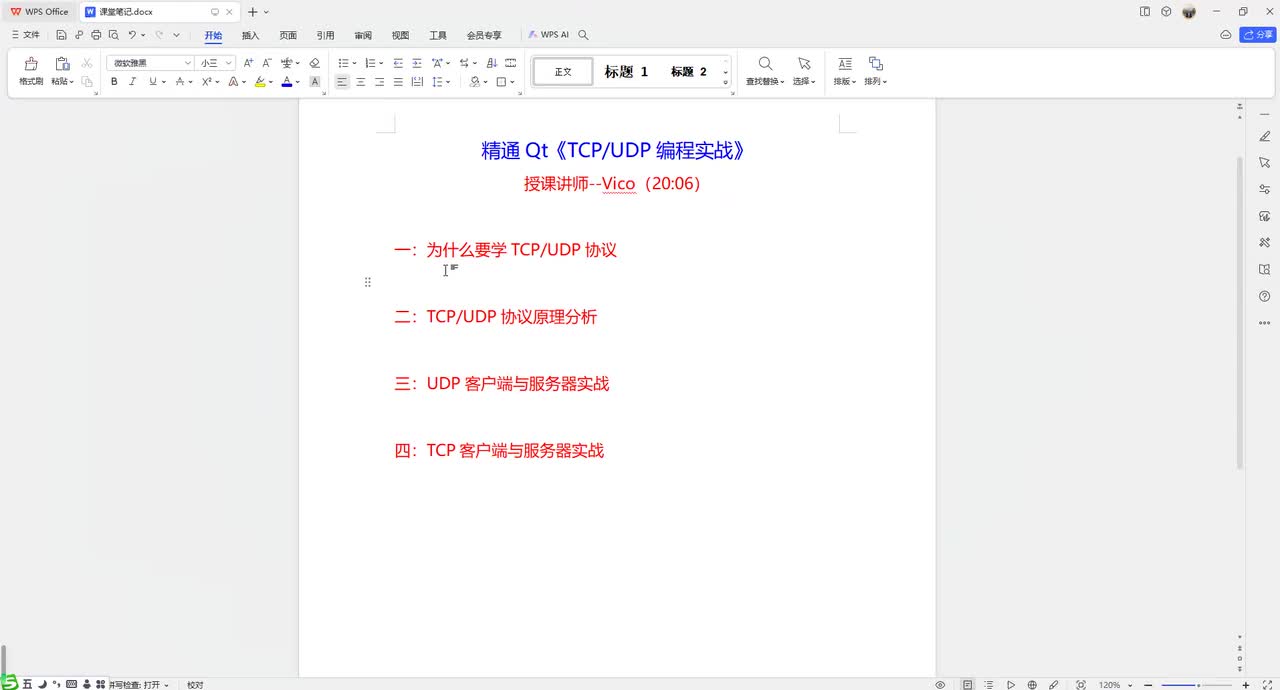Click the Cut scissors icon
The width and height of the screenshot is (1280, 690).
coord(87,63)
